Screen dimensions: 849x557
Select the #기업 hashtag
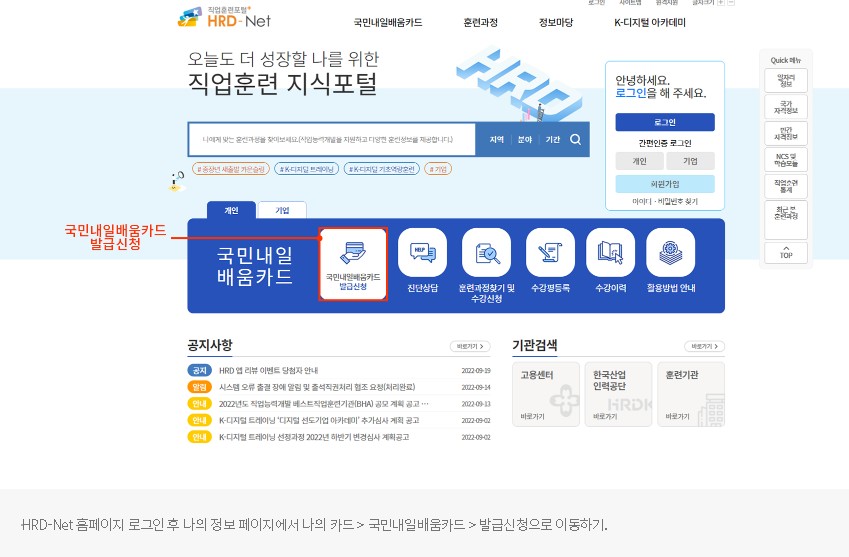coord(438,169)
